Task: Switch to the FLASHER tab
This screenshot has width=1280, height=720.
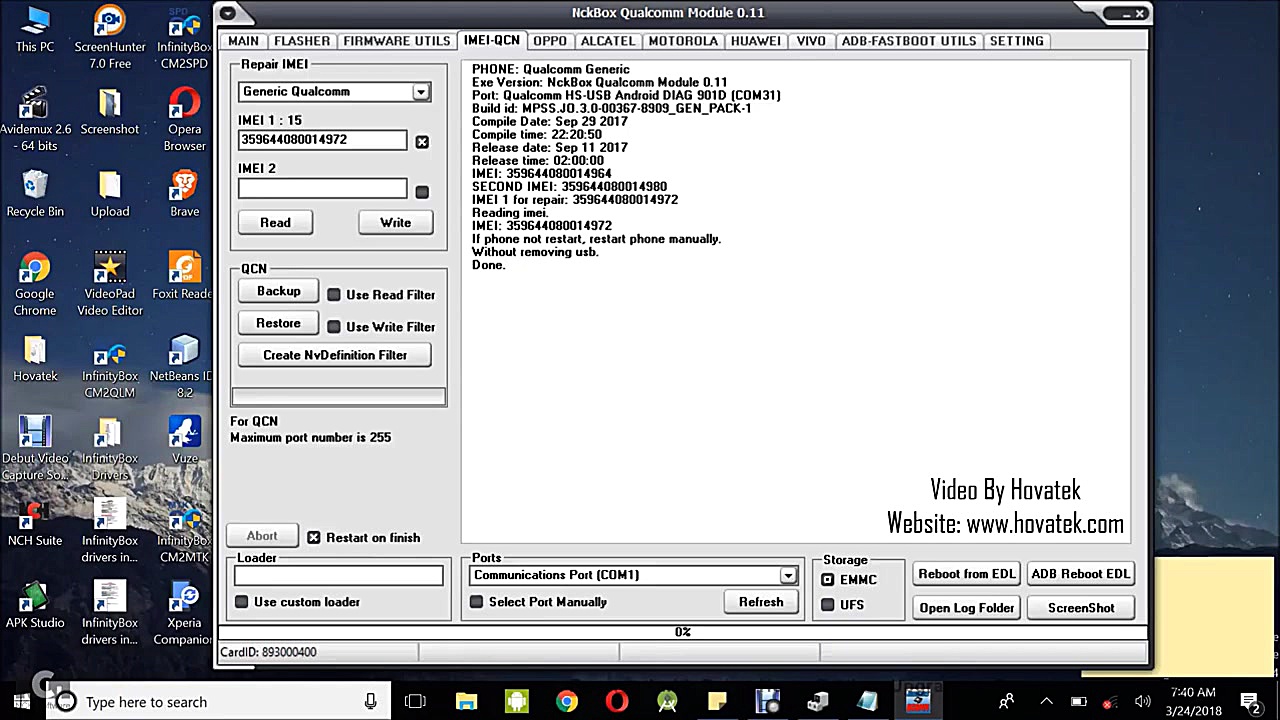Action: (x=302, y=41)
